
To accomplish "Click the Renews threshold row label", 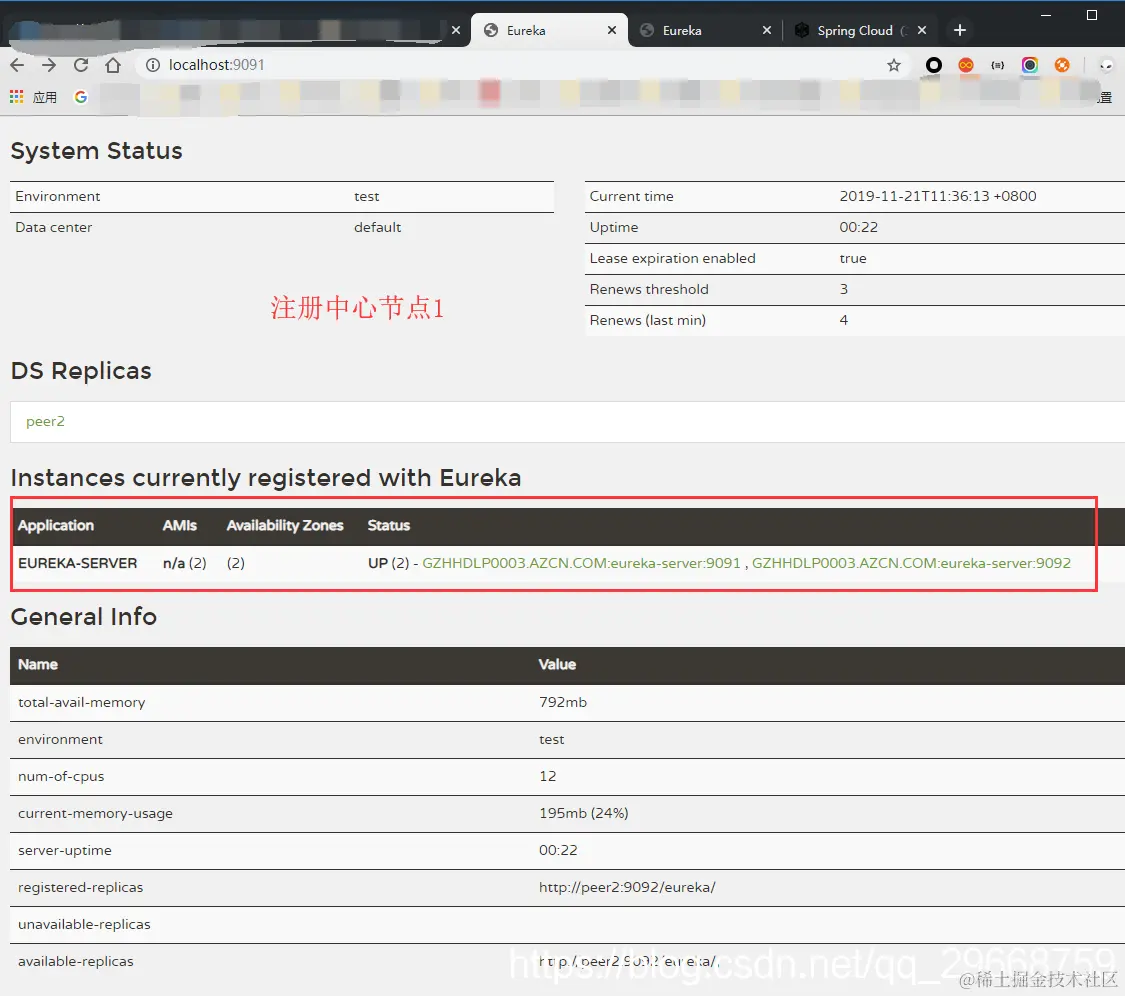I will point(649,289).
